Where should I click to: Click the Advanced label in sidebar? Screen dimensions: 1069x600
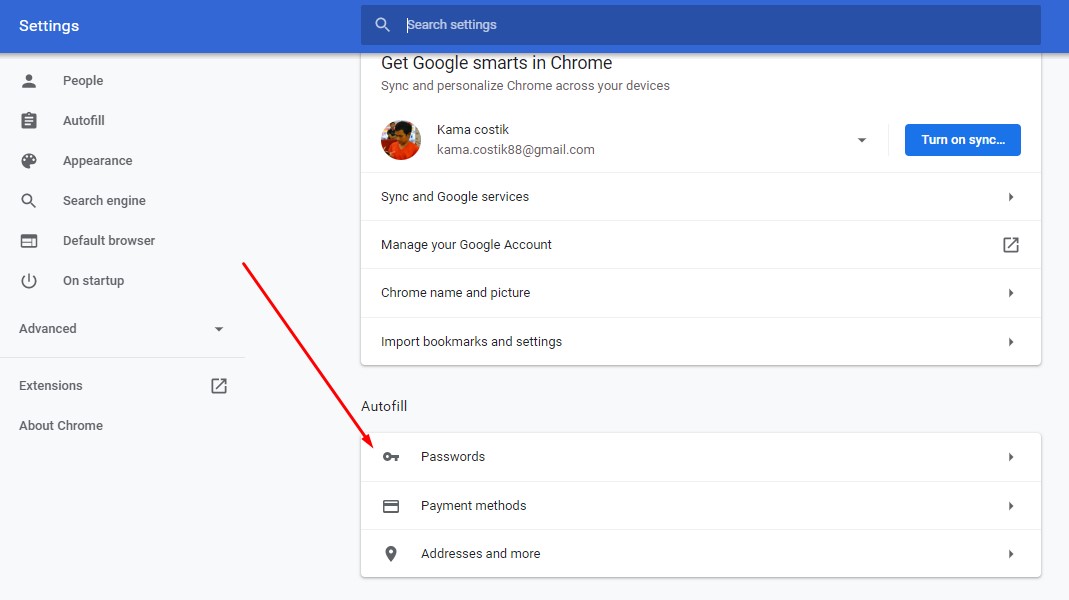[x=48, y=329]
